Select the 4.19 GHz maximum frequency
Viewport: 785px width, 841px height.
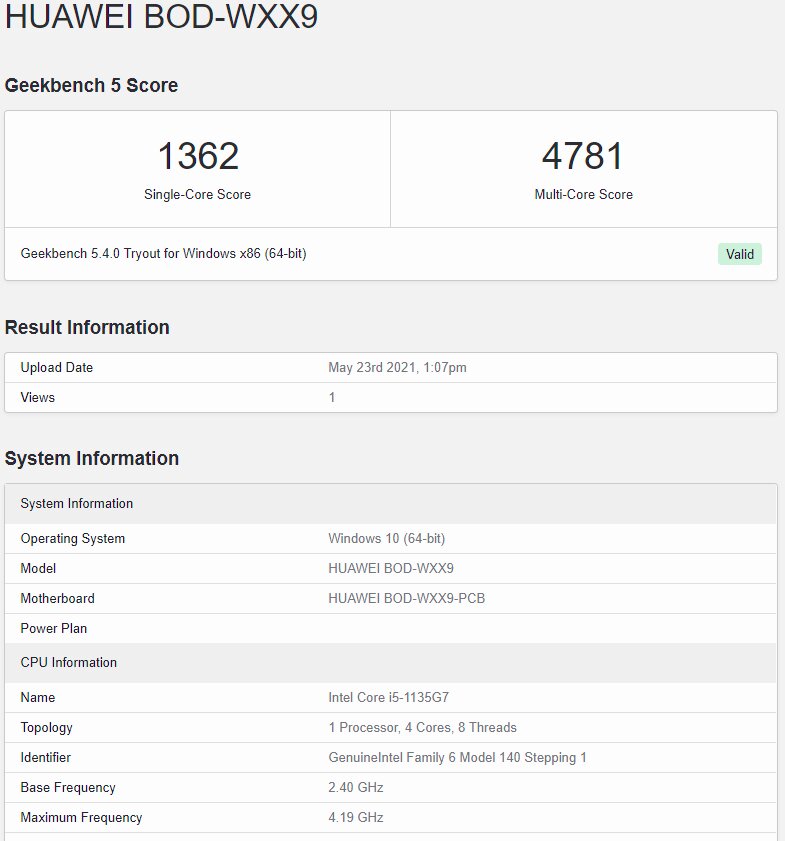click(356, 817)
